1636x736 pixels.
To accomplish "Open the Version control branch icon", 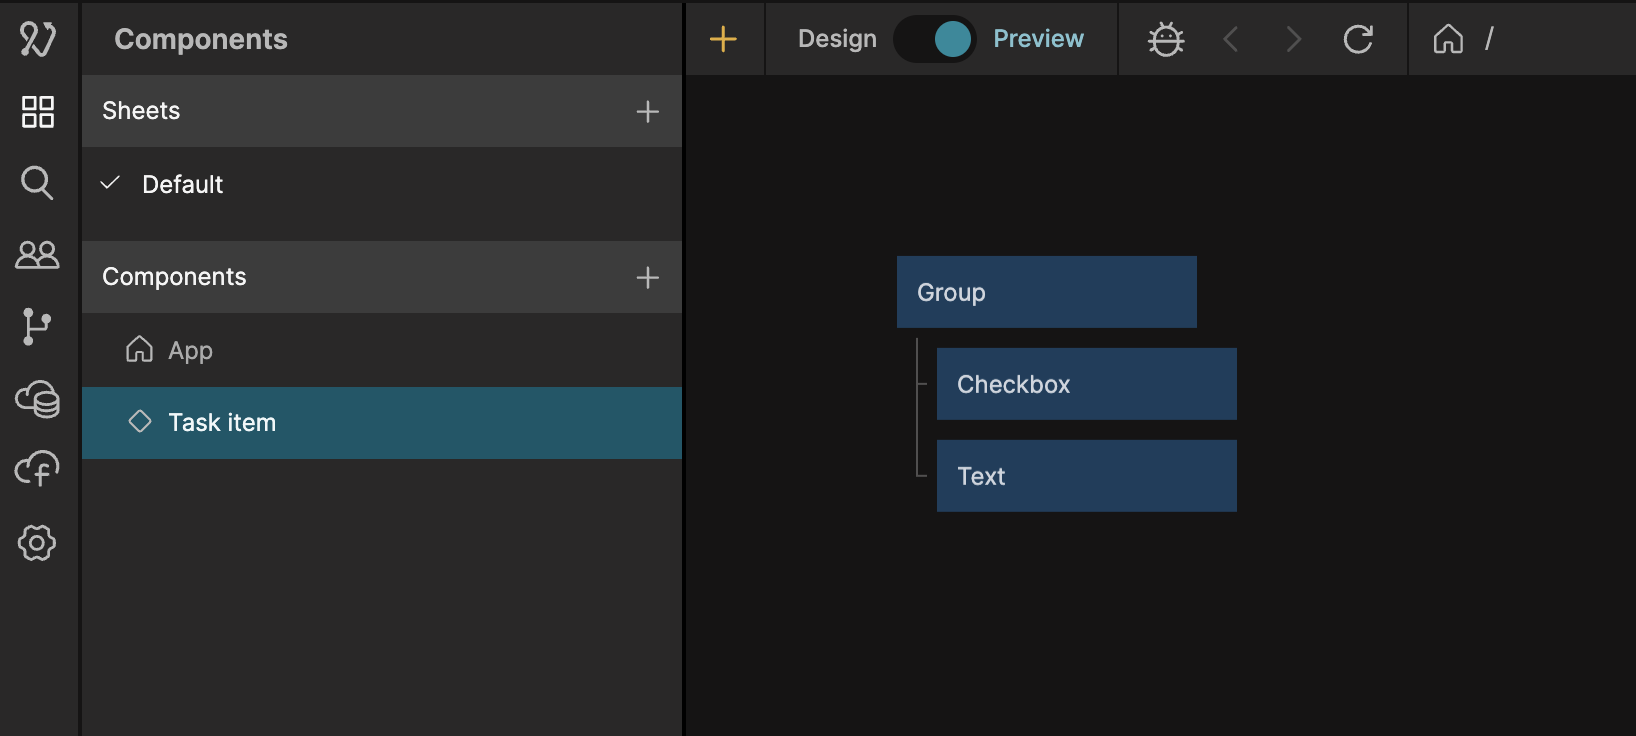I will (x=38, y=327).
